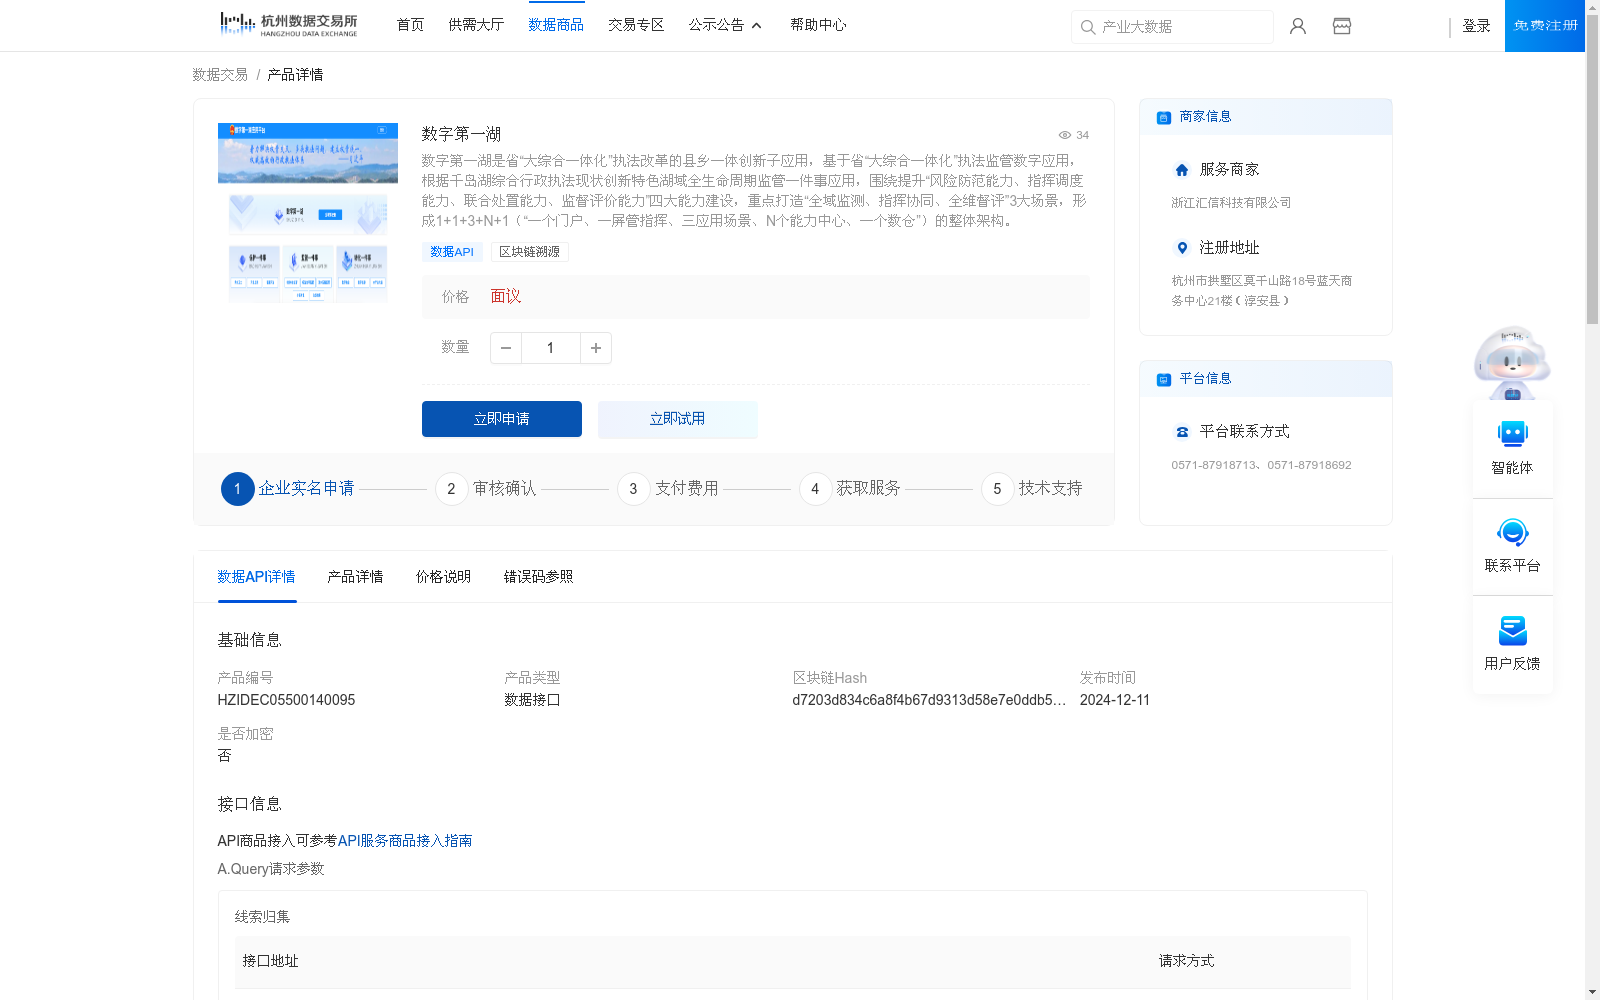This screenshot has width=1600, height=1000.
Task: Click the vertical page scrollbar
Action: pos(1592,170)
